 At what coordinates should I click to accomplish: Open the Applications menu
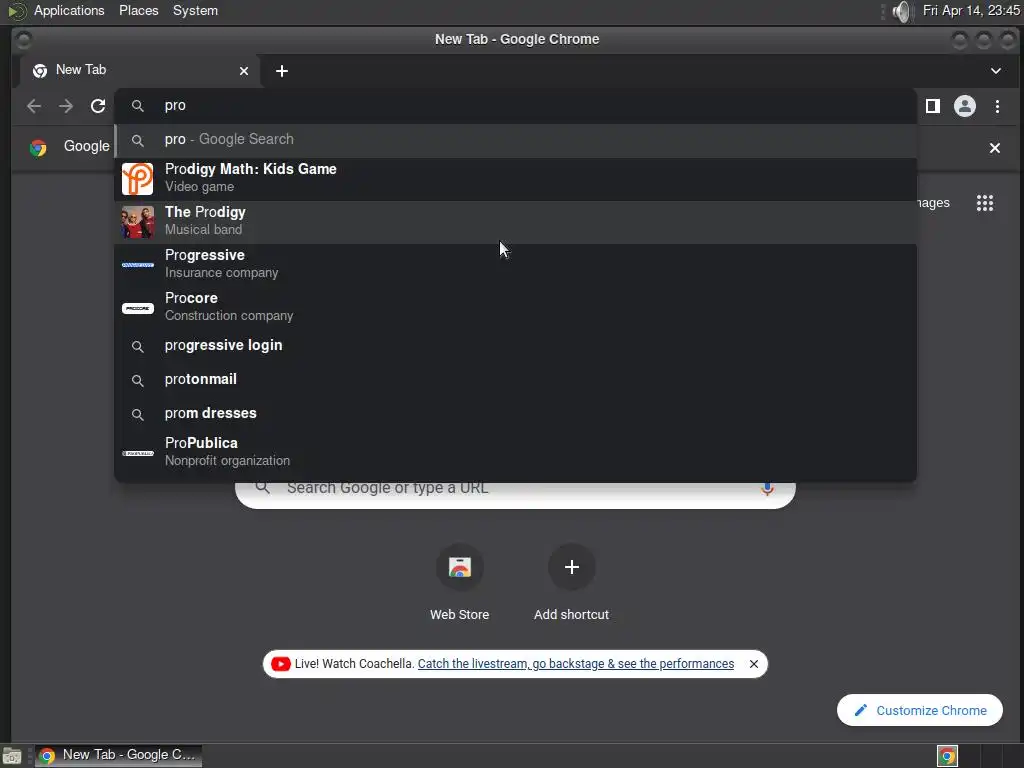(x=69, y=10)
